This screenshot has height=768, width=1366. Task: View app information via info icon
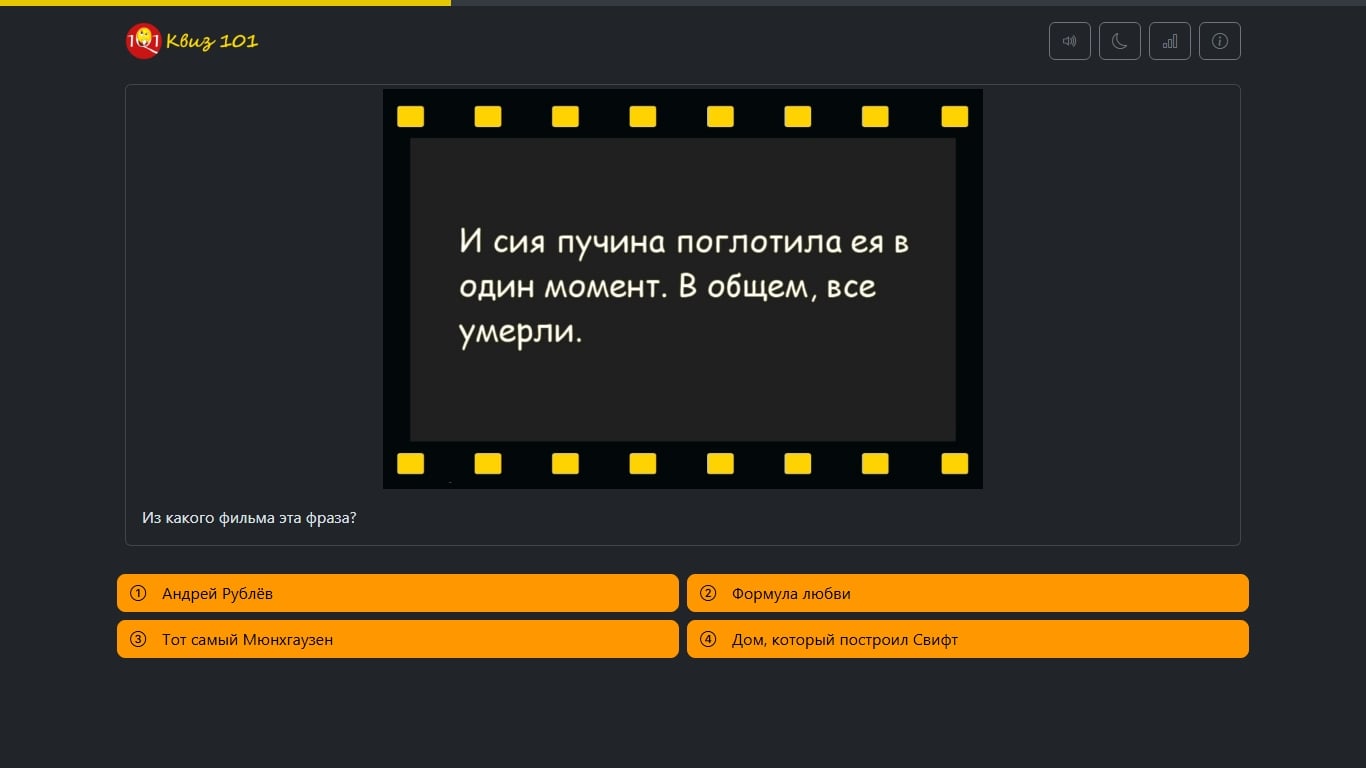click(x=1219, y=41)
